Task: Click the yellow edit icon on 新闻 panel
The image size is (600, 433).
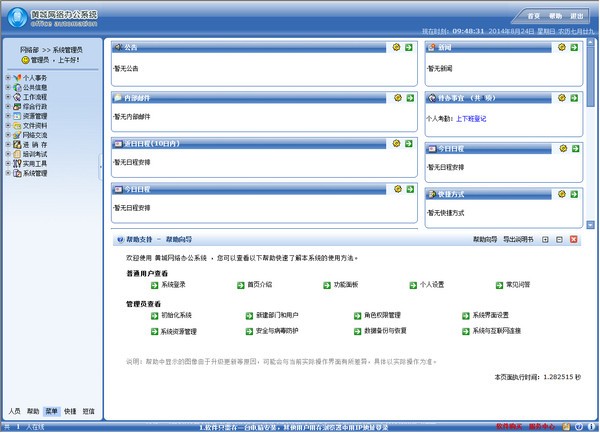Action: tap(564, 47)
